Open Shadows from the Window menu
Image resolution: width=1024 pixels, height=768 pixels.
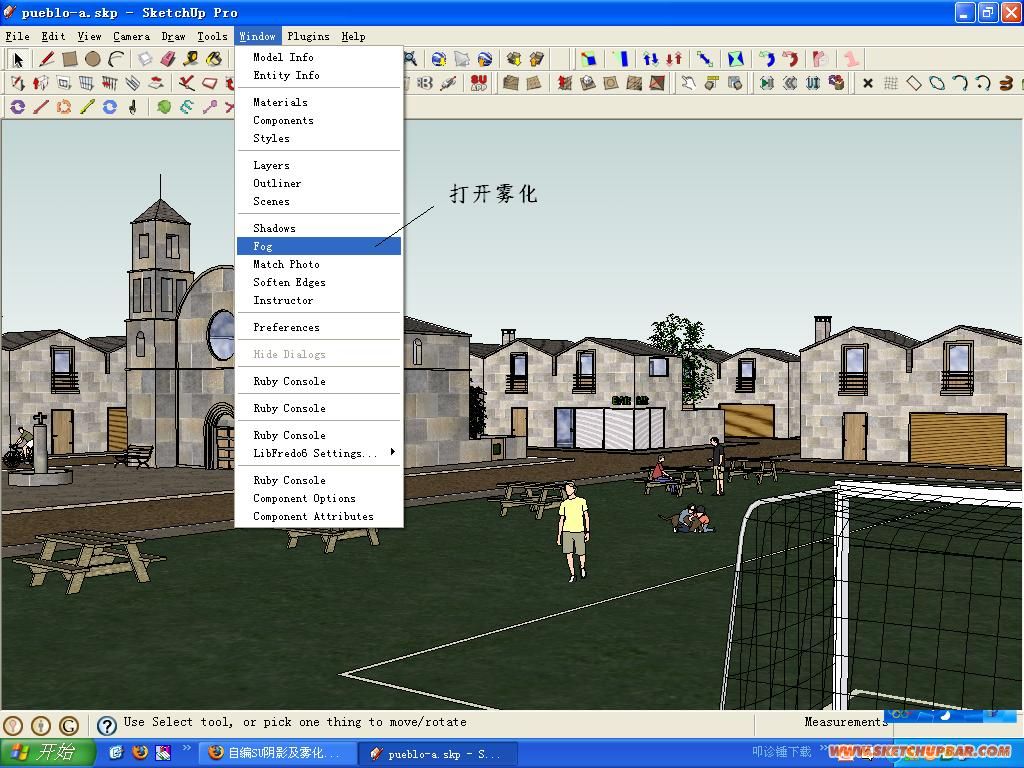coord(319,228)
